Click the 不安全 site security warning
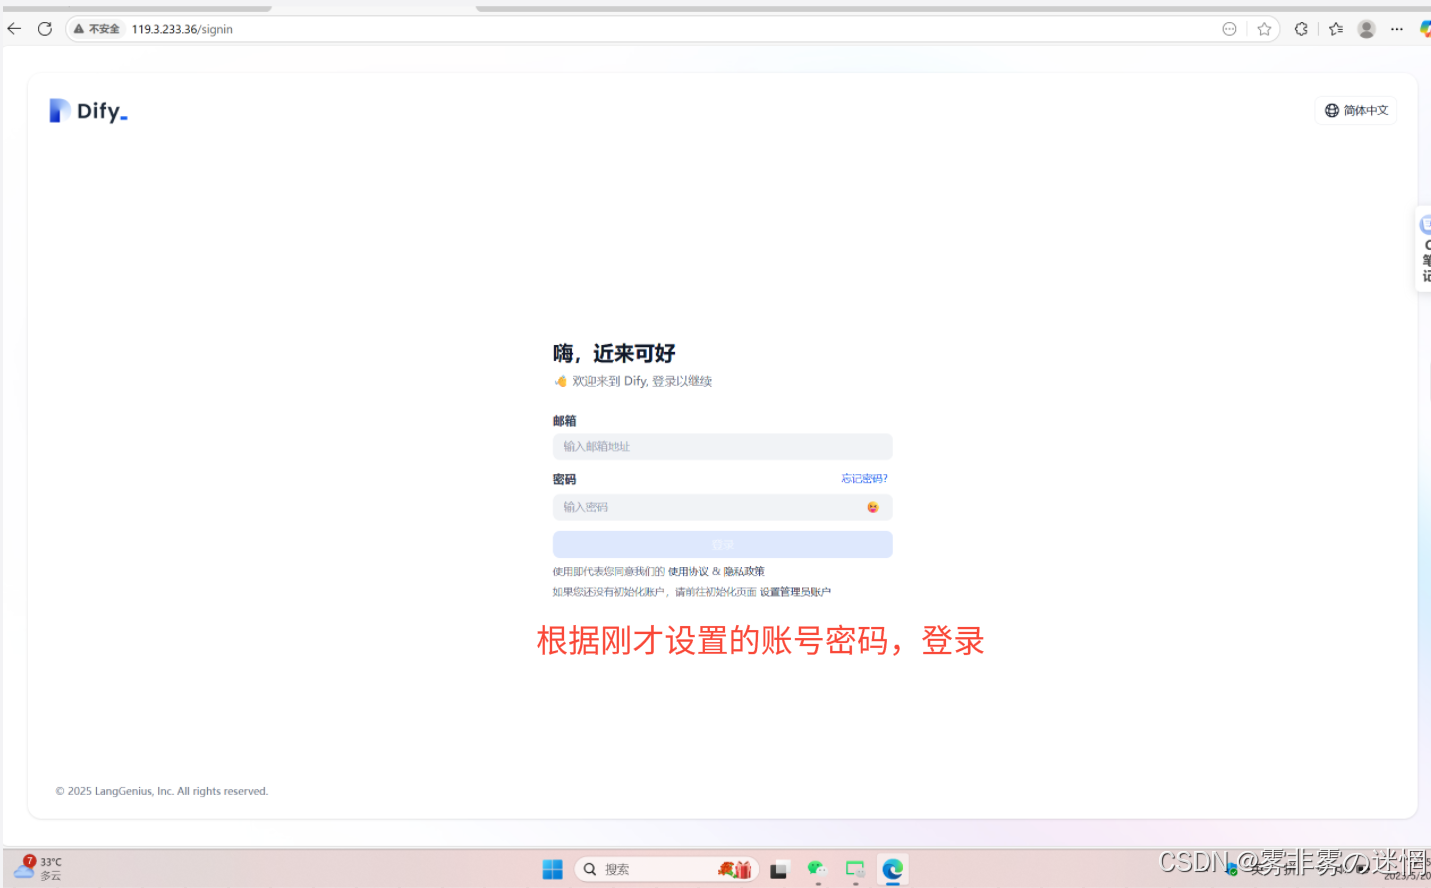 point(97,29)
